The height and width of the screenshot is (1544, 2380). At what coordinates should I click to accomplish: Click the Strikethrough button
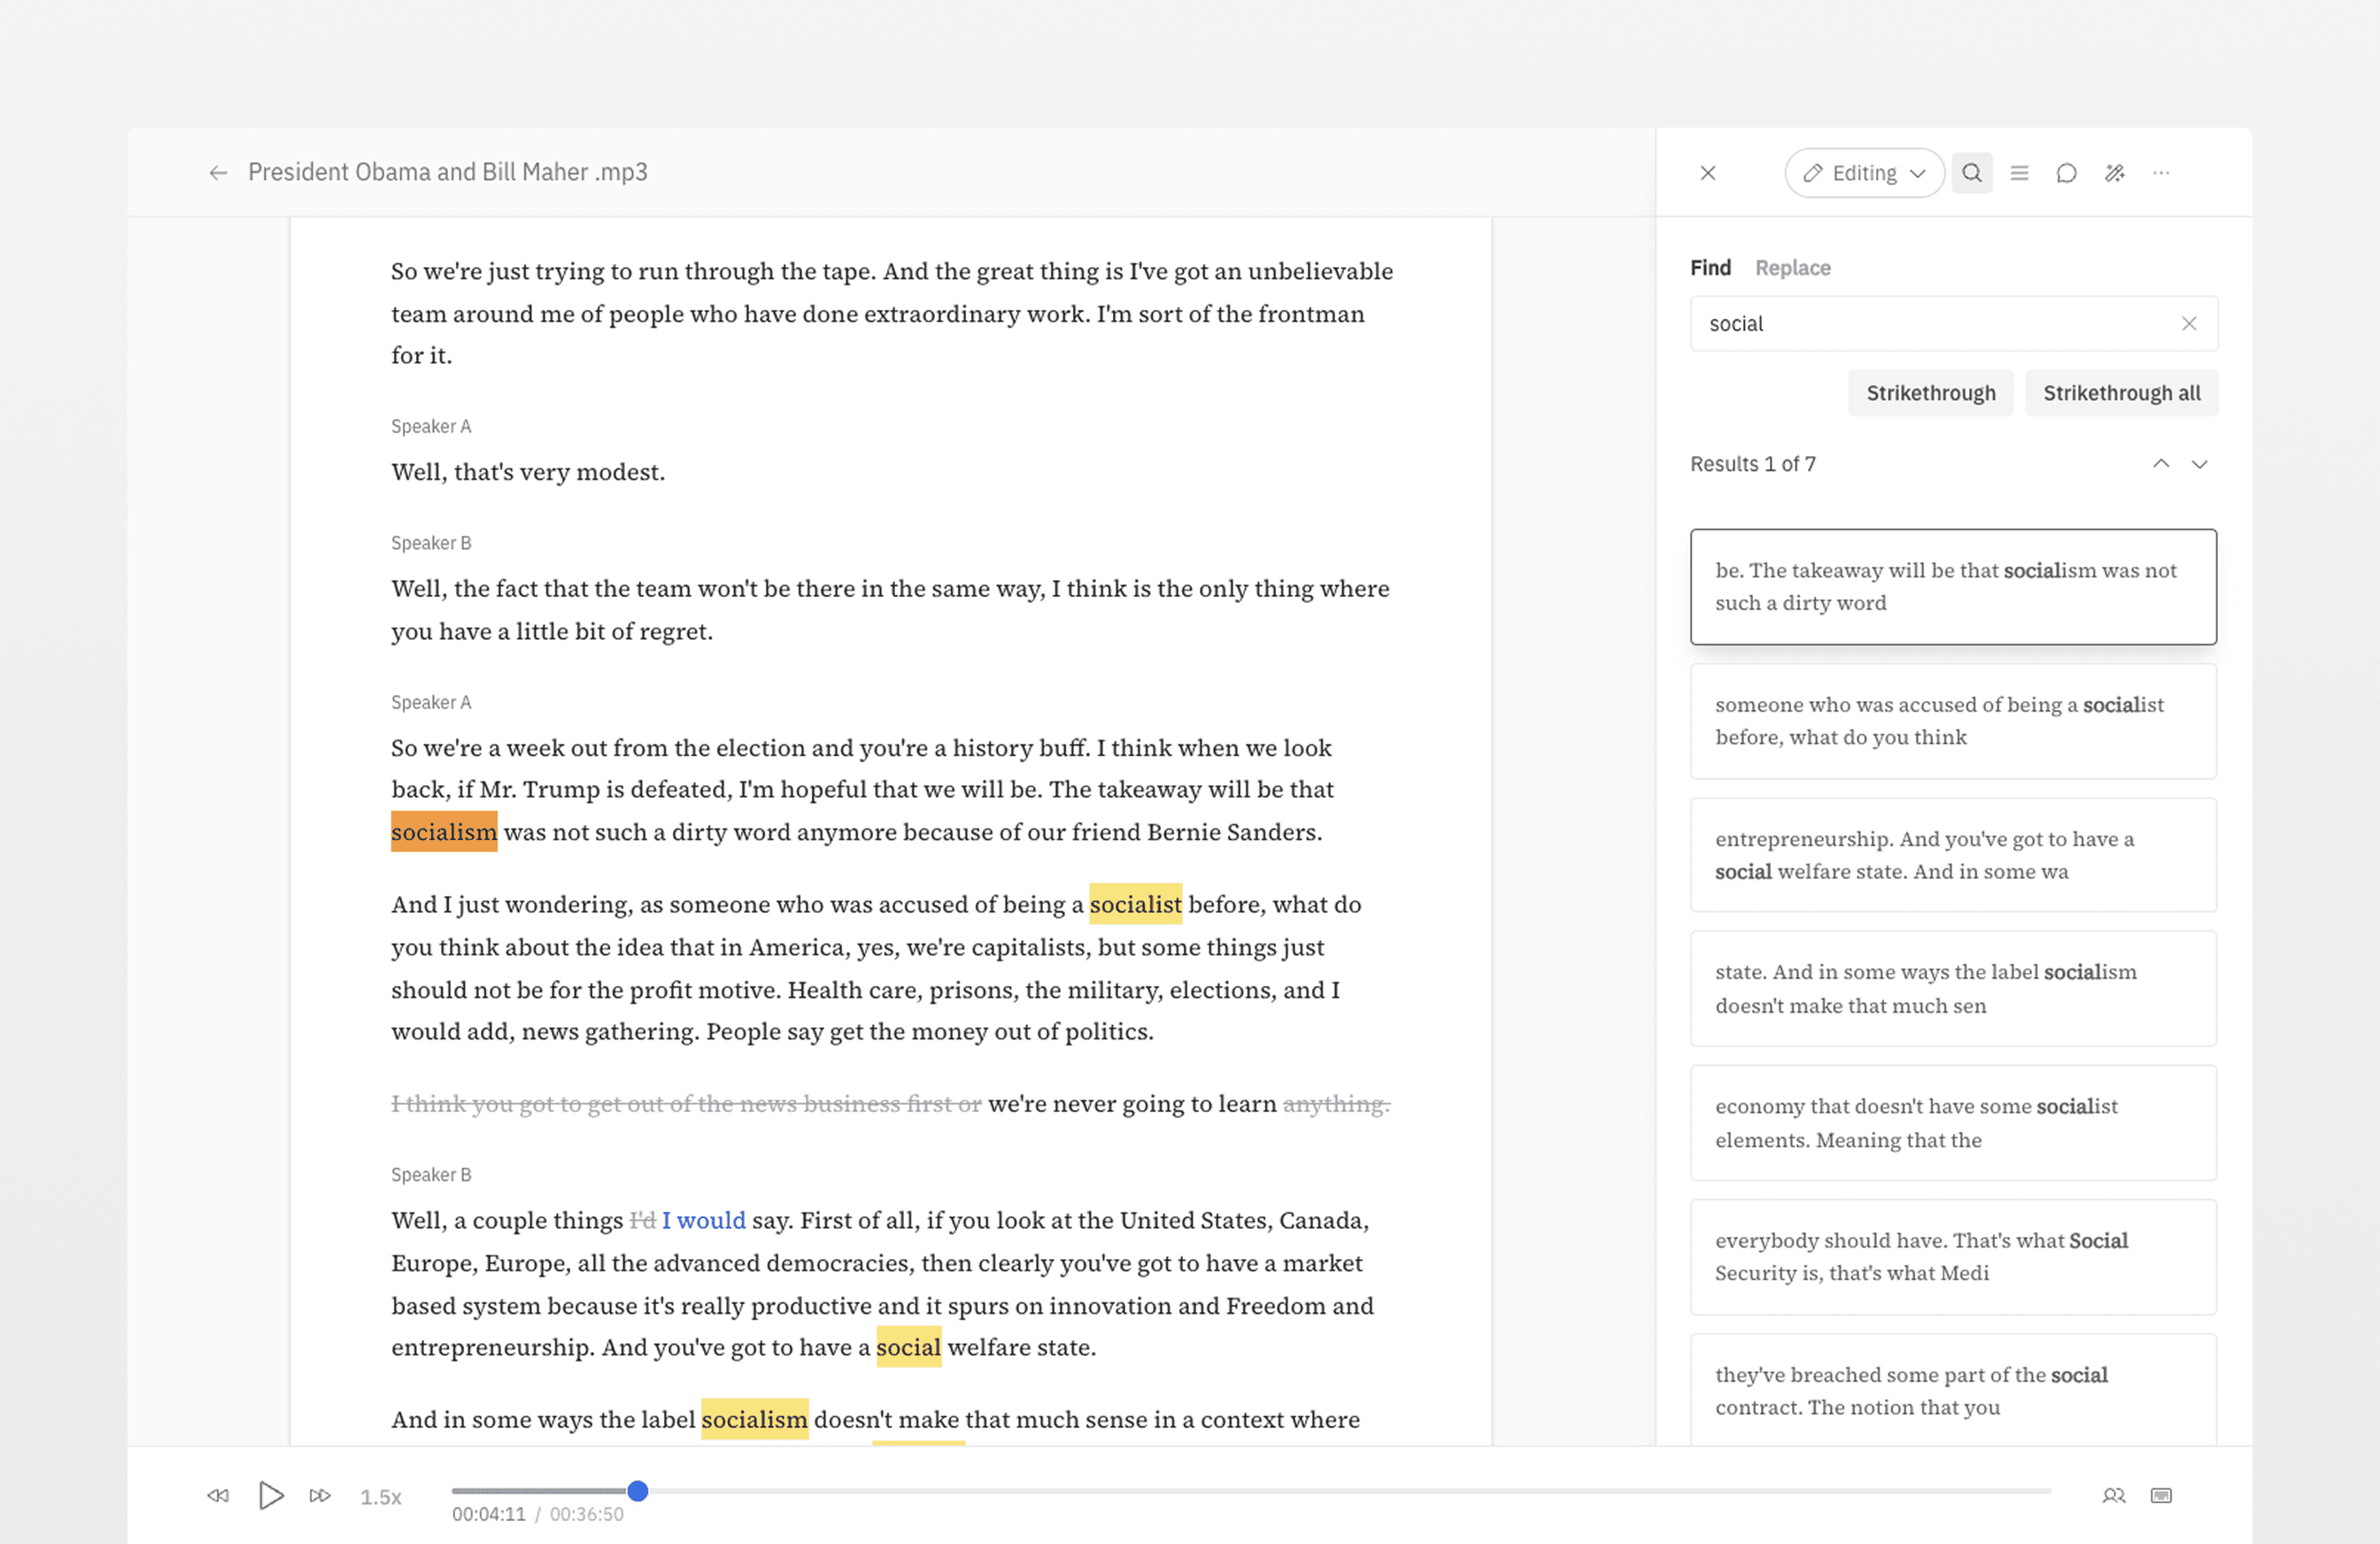[1930, 393]
